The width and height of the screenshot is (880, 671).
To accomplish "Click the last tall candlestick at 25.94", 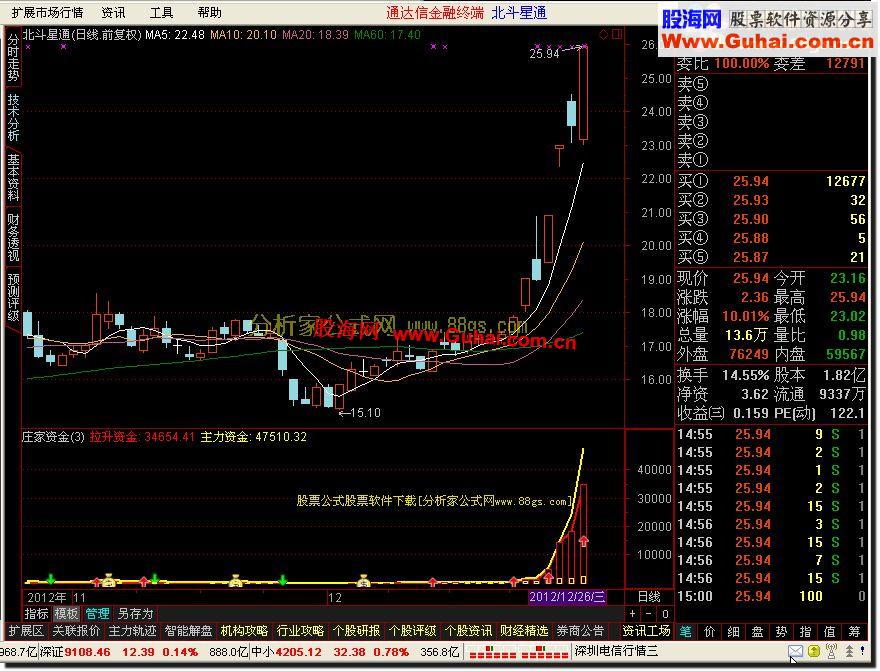I will 584,93.
